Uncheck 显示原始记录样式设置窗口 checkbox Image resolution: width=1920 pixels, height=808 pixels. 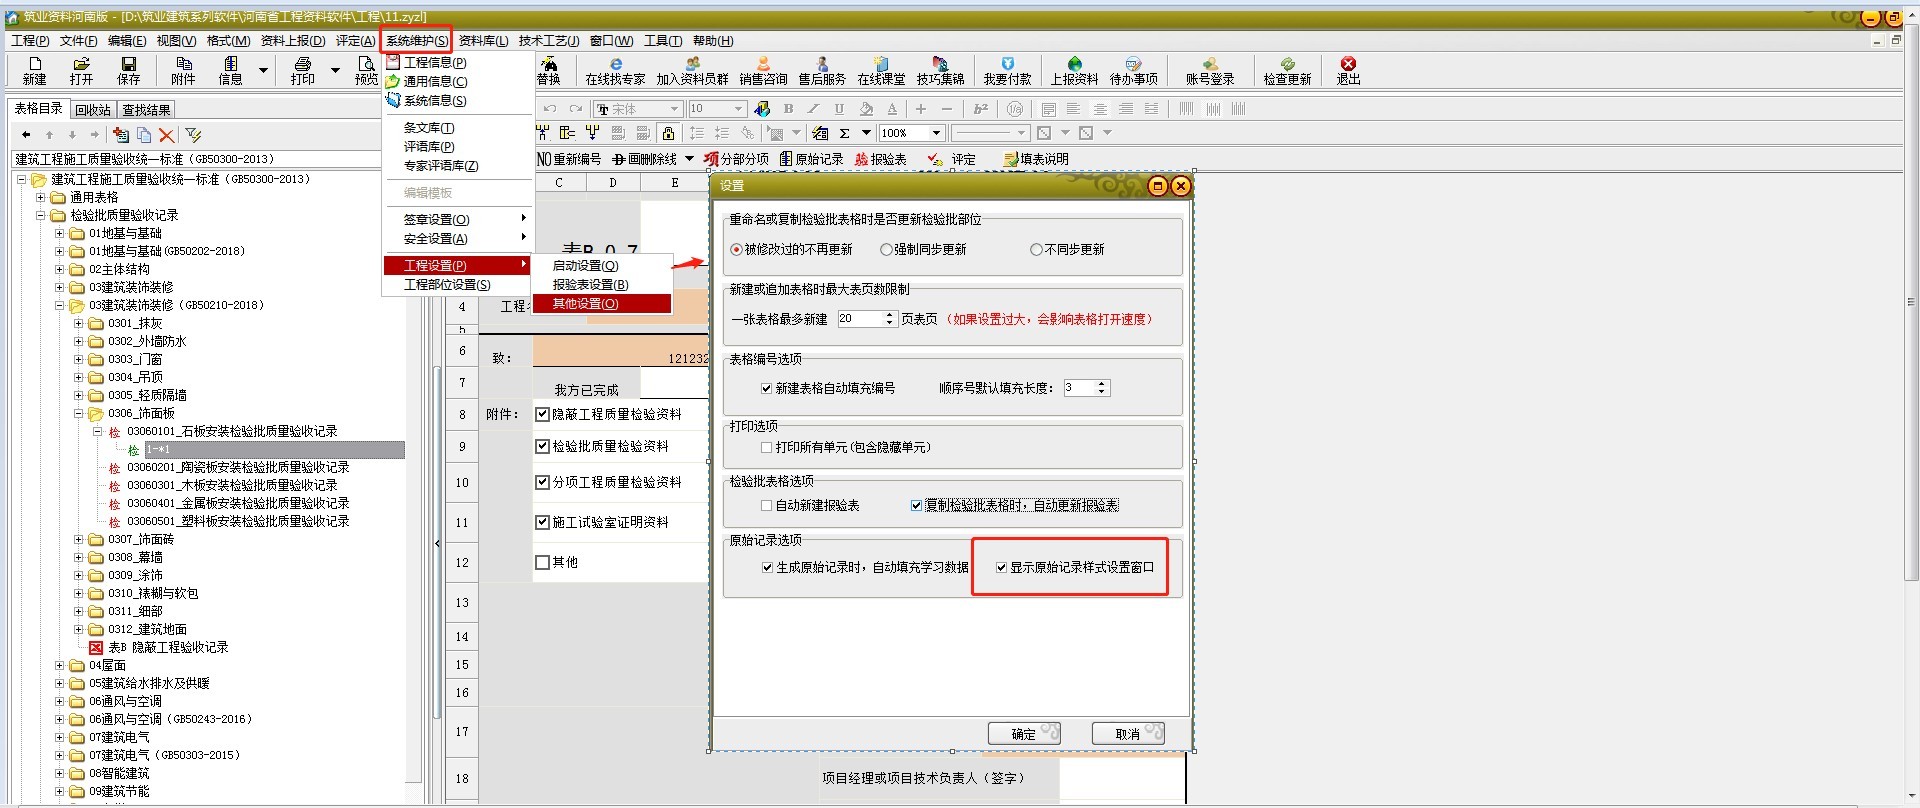tap(1001, 568)
